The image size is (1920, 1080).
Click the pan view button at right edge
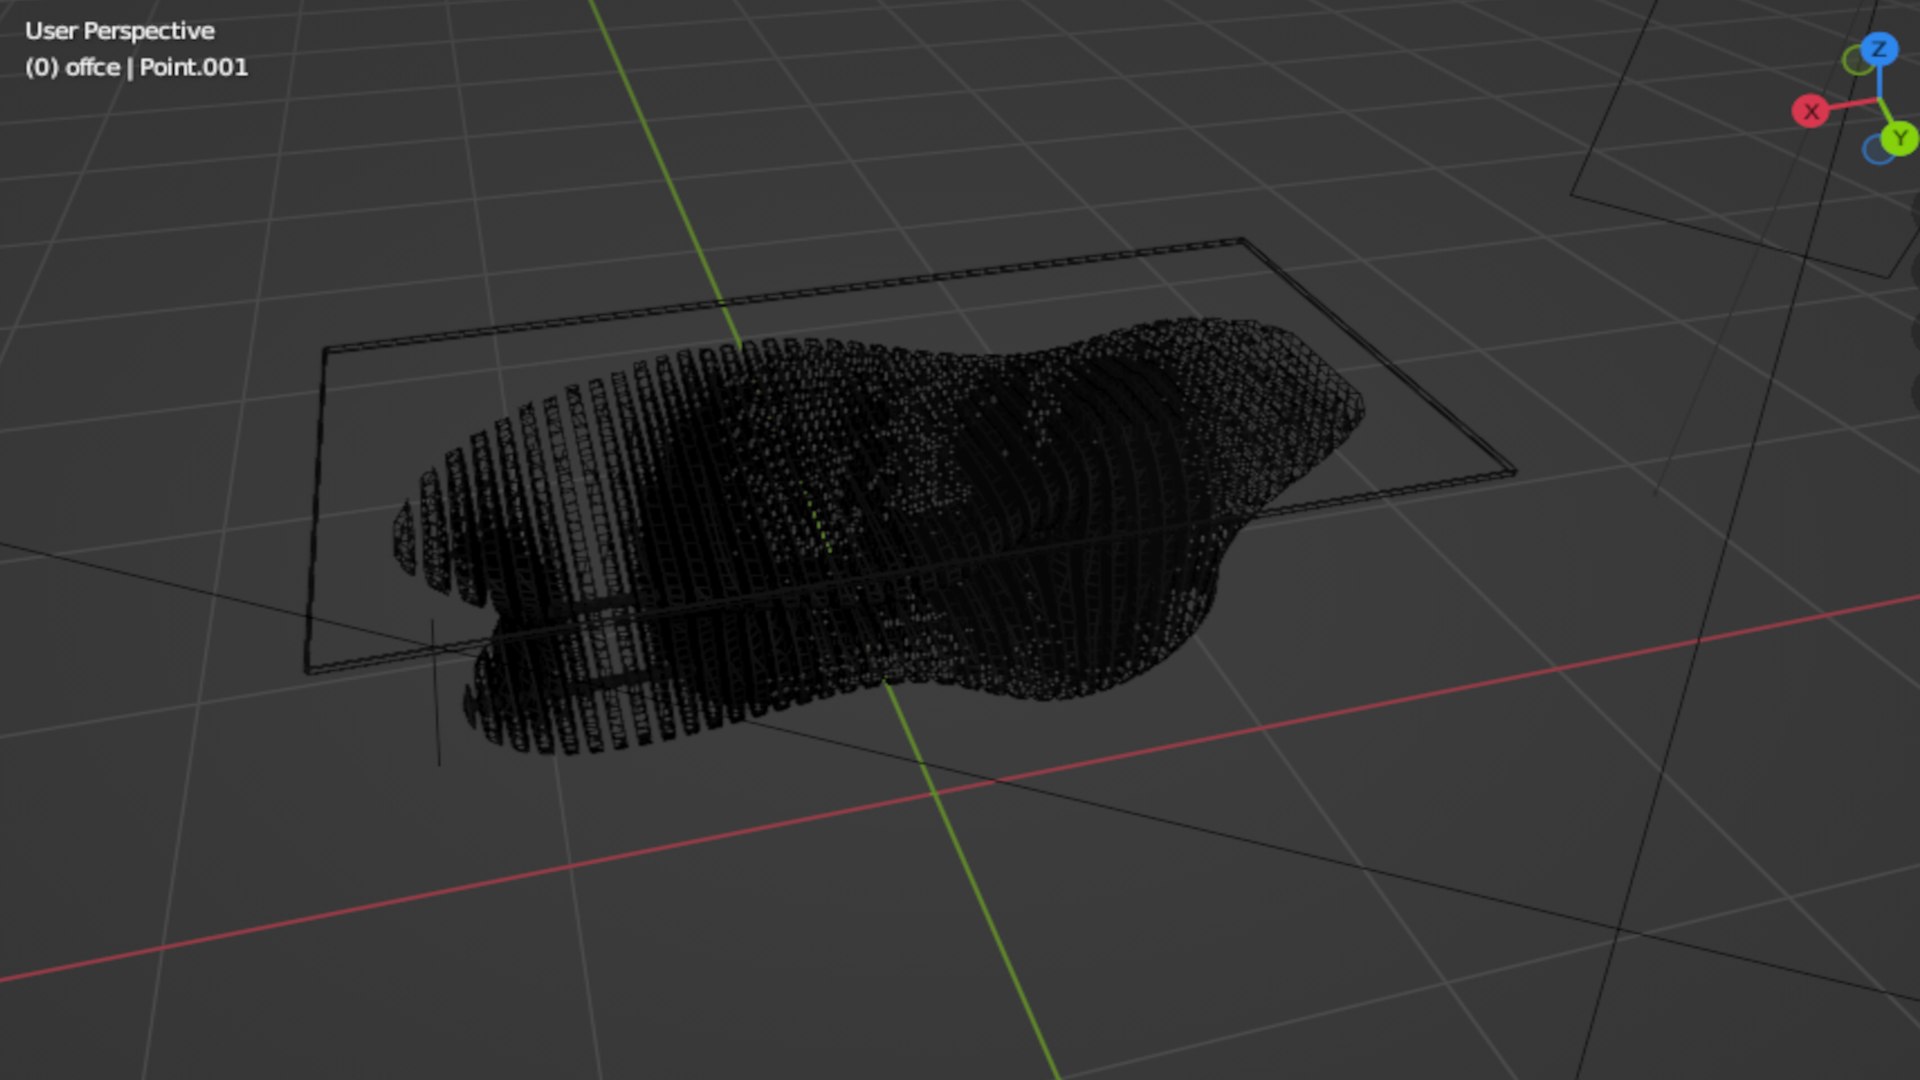1915,270
